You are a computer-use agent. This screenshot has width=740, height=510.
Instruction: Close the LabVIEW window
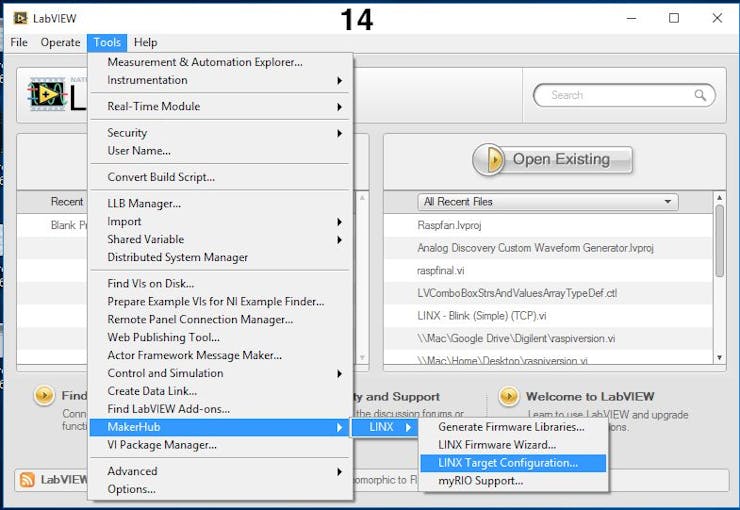(x=717, y=18)
